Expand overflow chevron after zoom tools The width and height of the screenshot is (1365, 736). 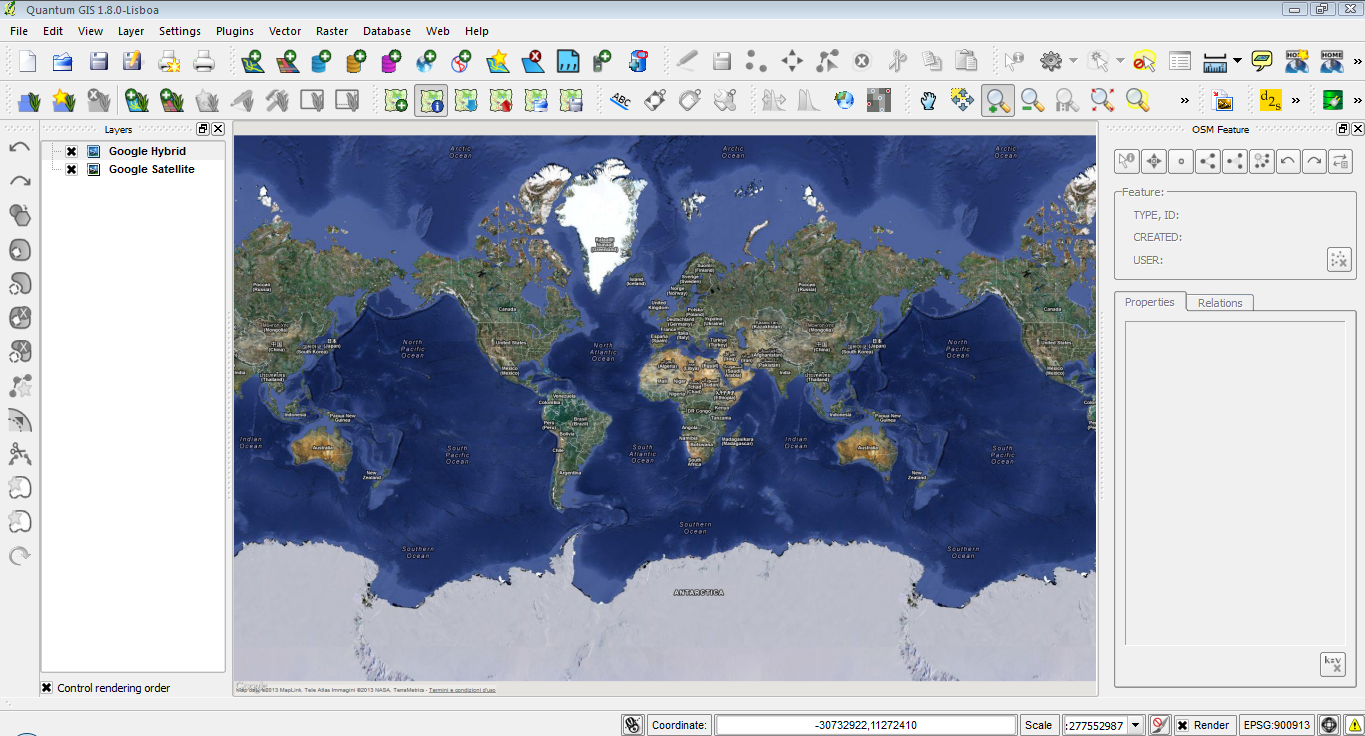tap(1185, 100)
